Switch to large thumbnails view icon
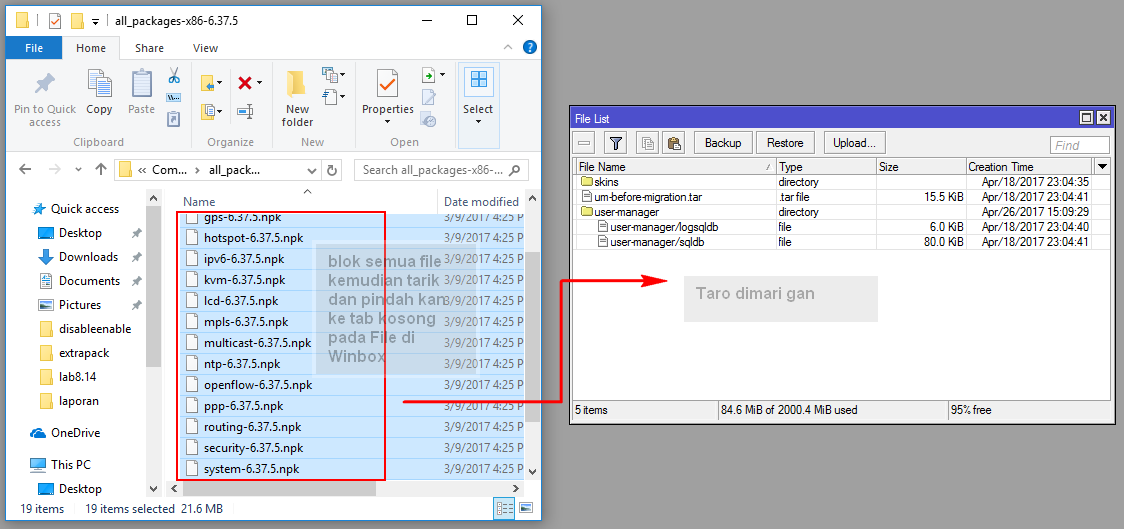This screenshot has height=529, width=1124. [526, 509]
